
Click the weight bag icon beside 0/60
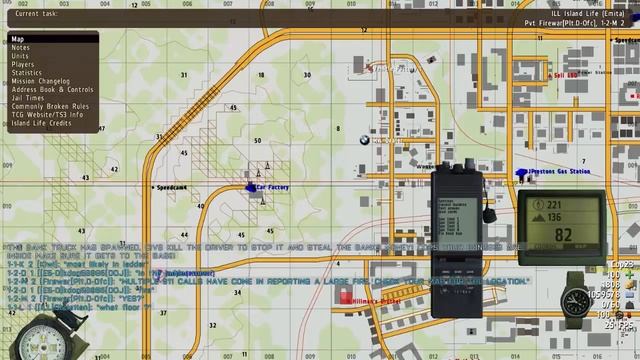click(630, 305)
